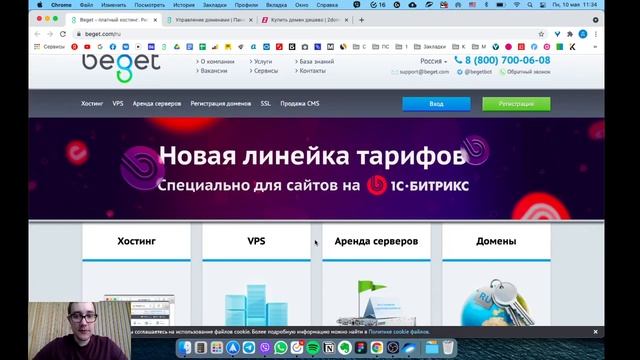Open the 'ПС' bookmarks folder
This screenshot has width=640, height=360.
coord(380,47)
